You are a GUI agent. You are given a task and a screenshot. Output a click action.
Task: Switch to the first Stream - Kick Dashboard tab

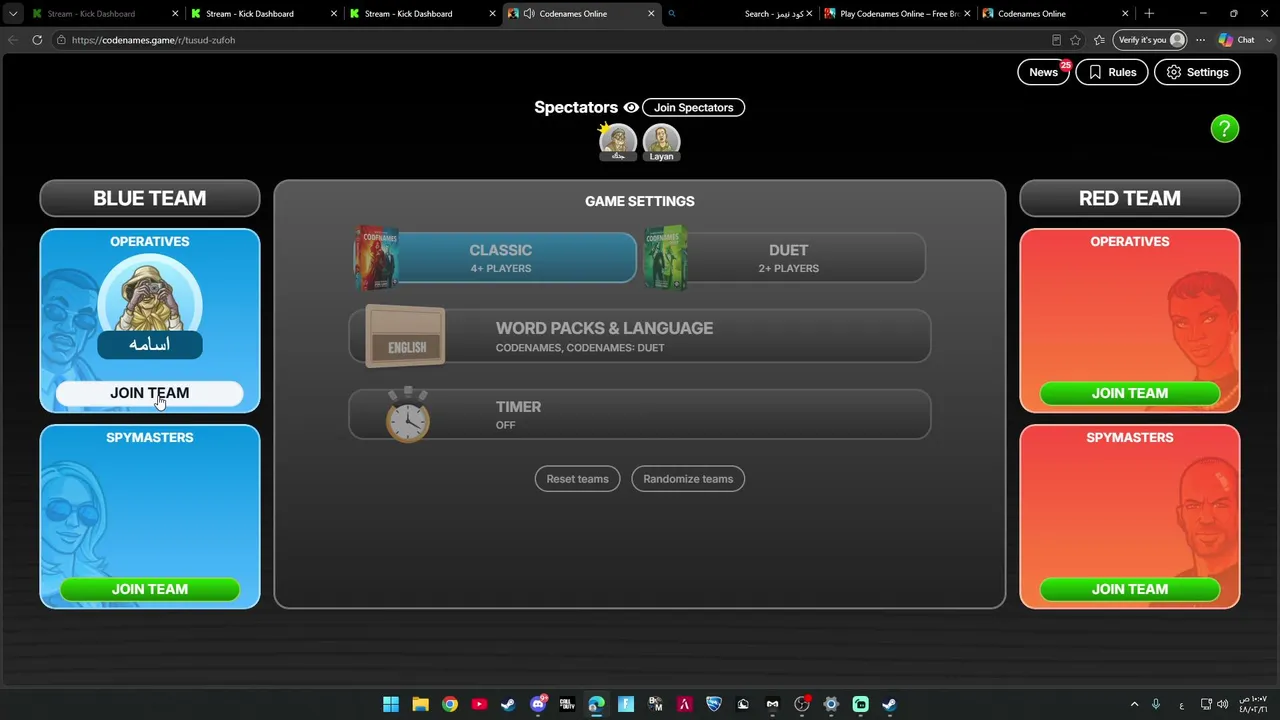point(104,14)
